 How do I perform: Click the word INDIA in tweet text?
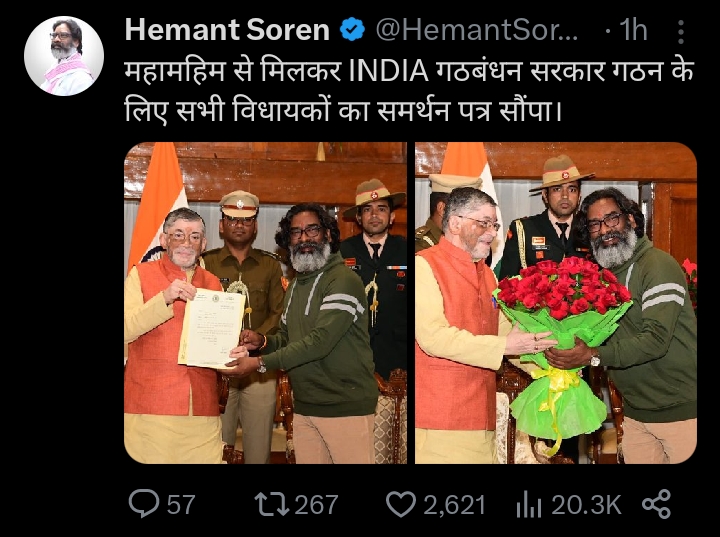[x=389, y=72]
